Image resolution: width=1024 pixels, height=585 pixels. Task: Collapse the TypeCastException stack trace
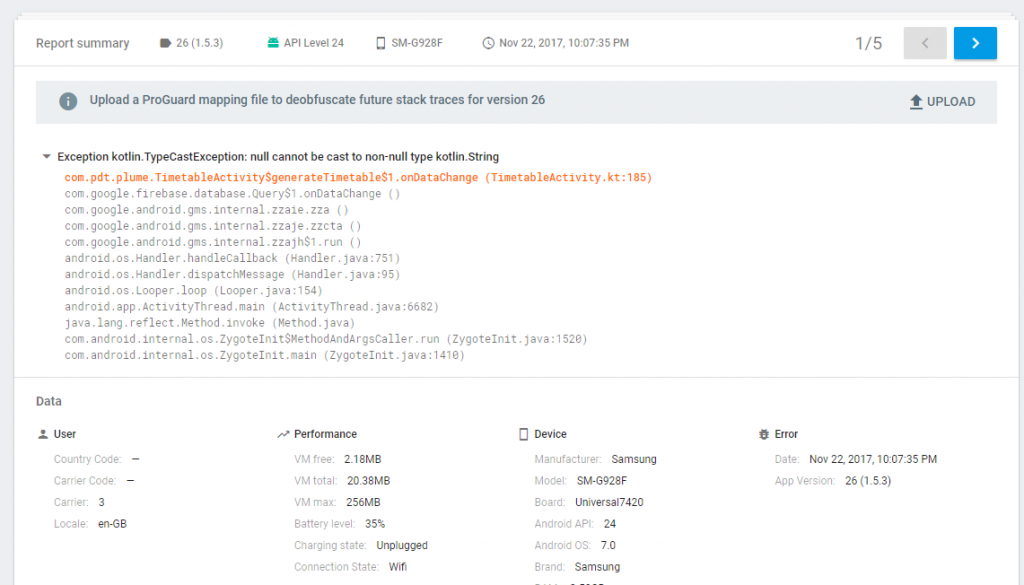(x=46, y=156)
